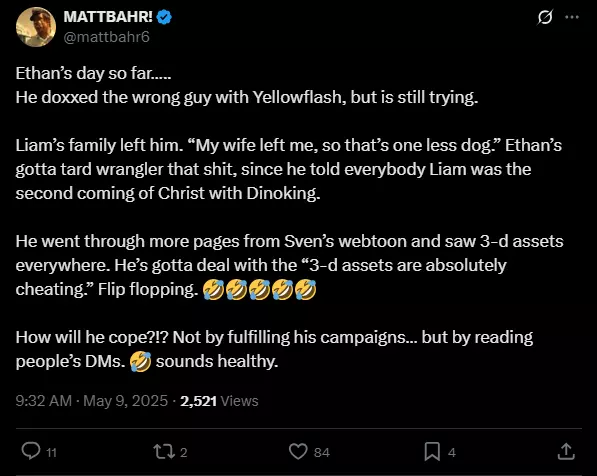This screenshot has height=476, width=597.
Task: Click the tweet text starting 'Ethan's day so far'
Action: (x=289, y=217)
